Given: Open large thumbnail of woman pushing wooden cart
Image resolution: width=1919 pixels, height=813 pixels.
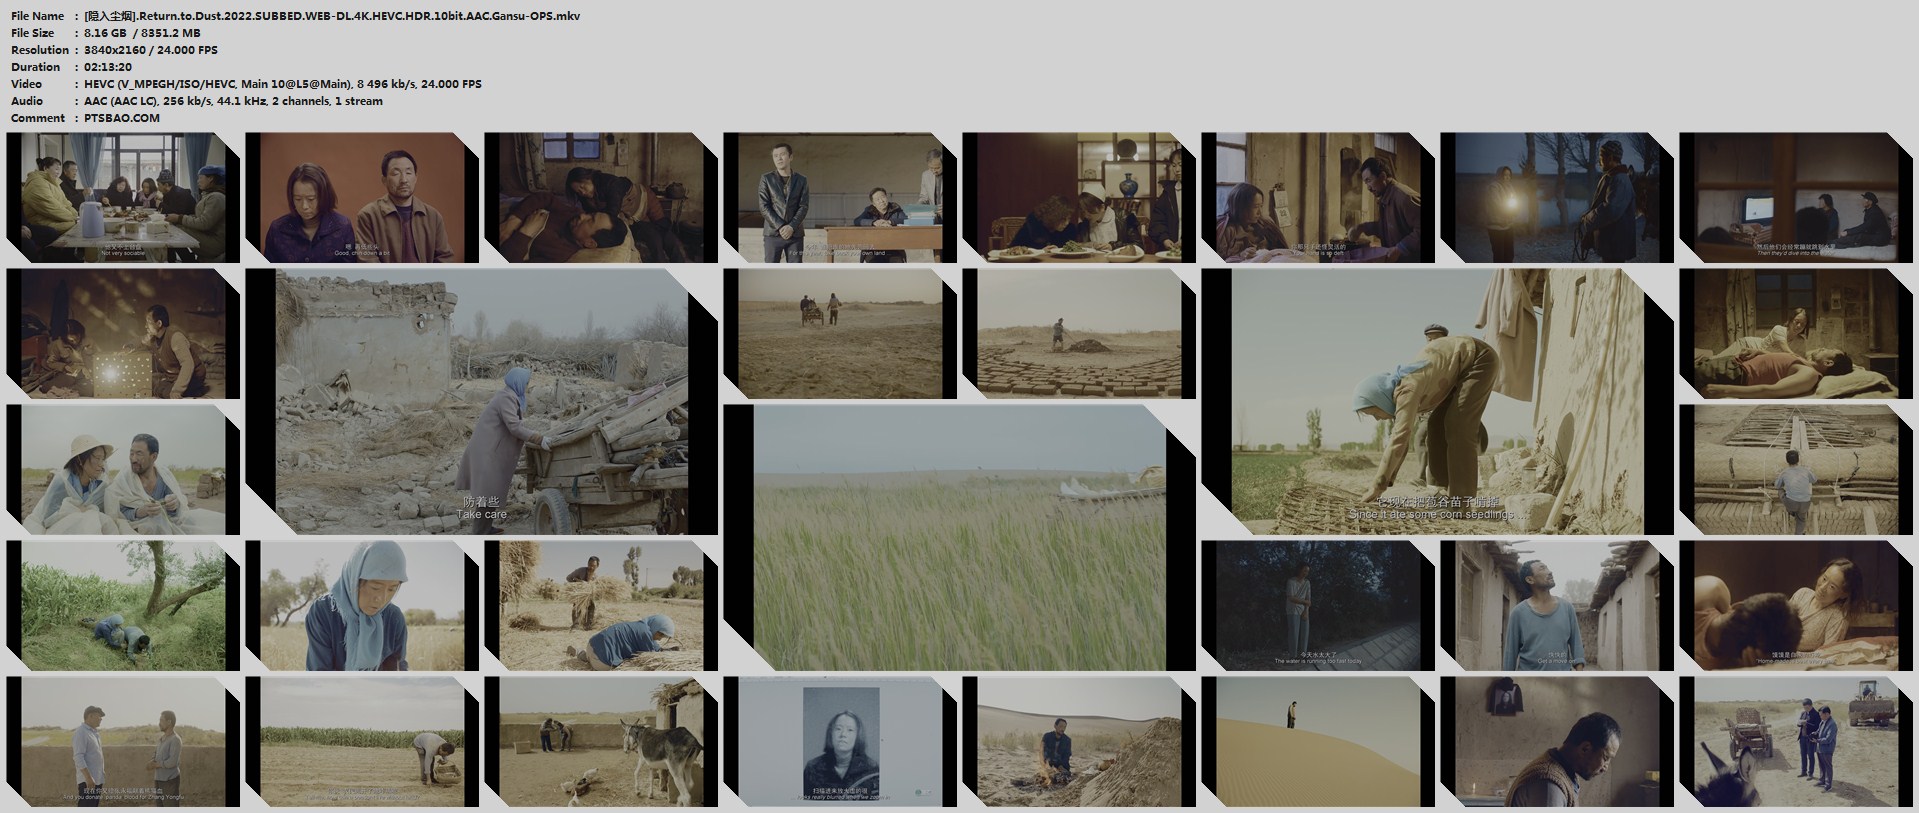Looking at the screenshot, I should (482, 402).
